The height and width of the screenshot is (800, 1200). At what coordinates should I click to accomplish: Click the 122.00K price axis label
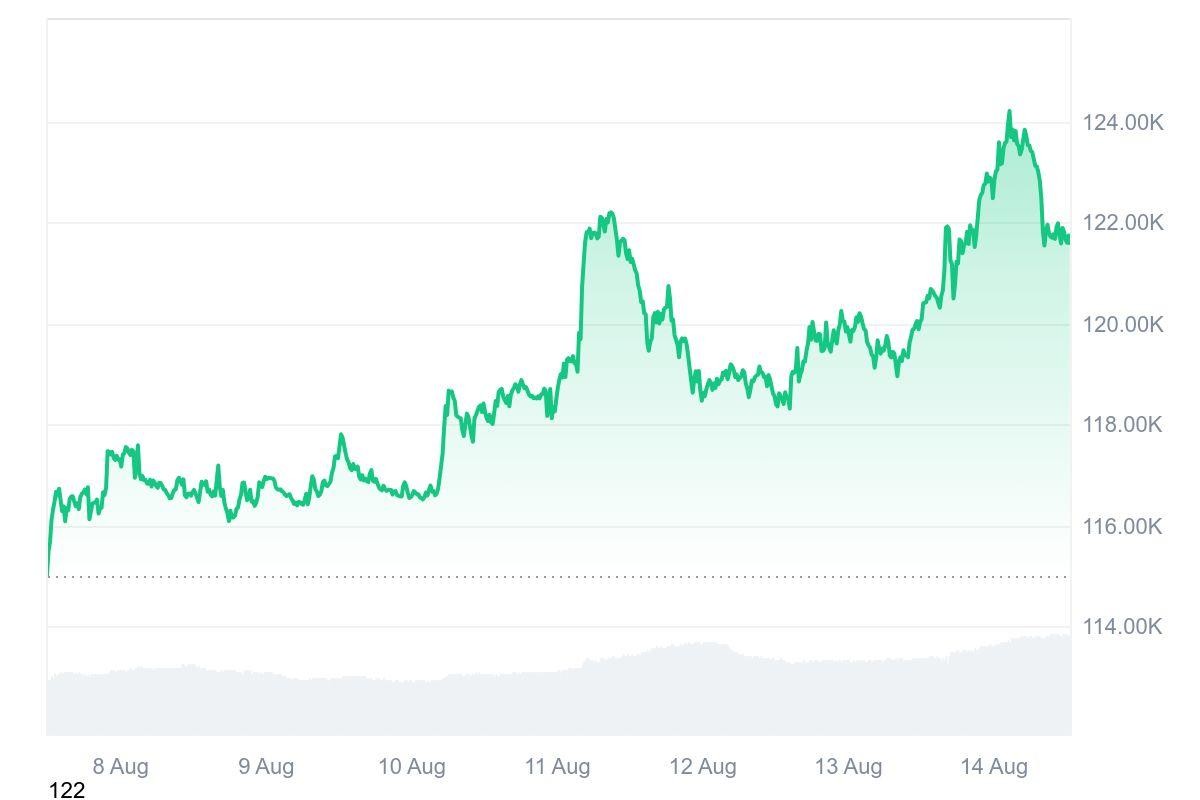1123,223
